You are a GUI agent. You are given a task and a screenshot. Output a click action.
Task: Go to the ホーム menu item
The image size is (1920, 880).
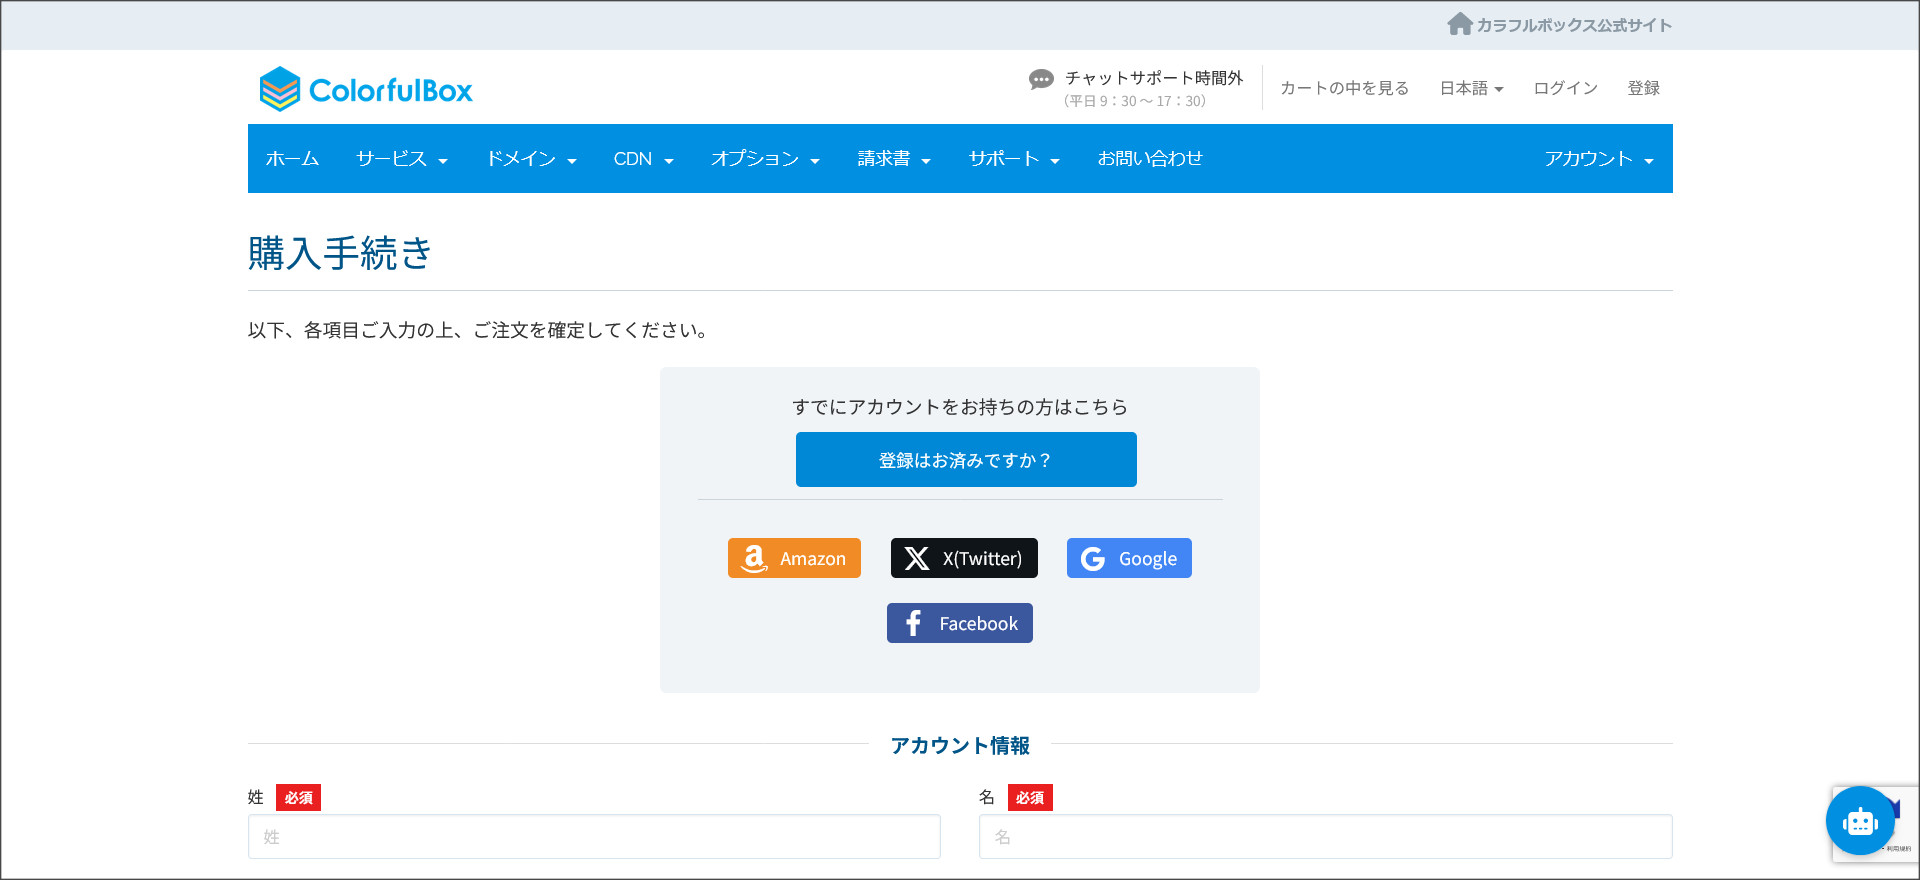pos(292,159)
